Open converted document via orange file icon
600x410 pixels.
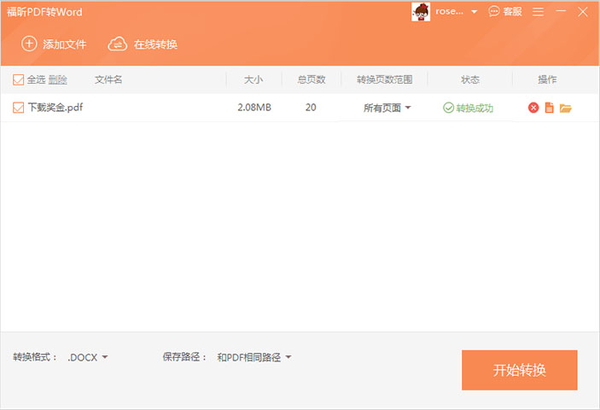(x=549, y=108)
